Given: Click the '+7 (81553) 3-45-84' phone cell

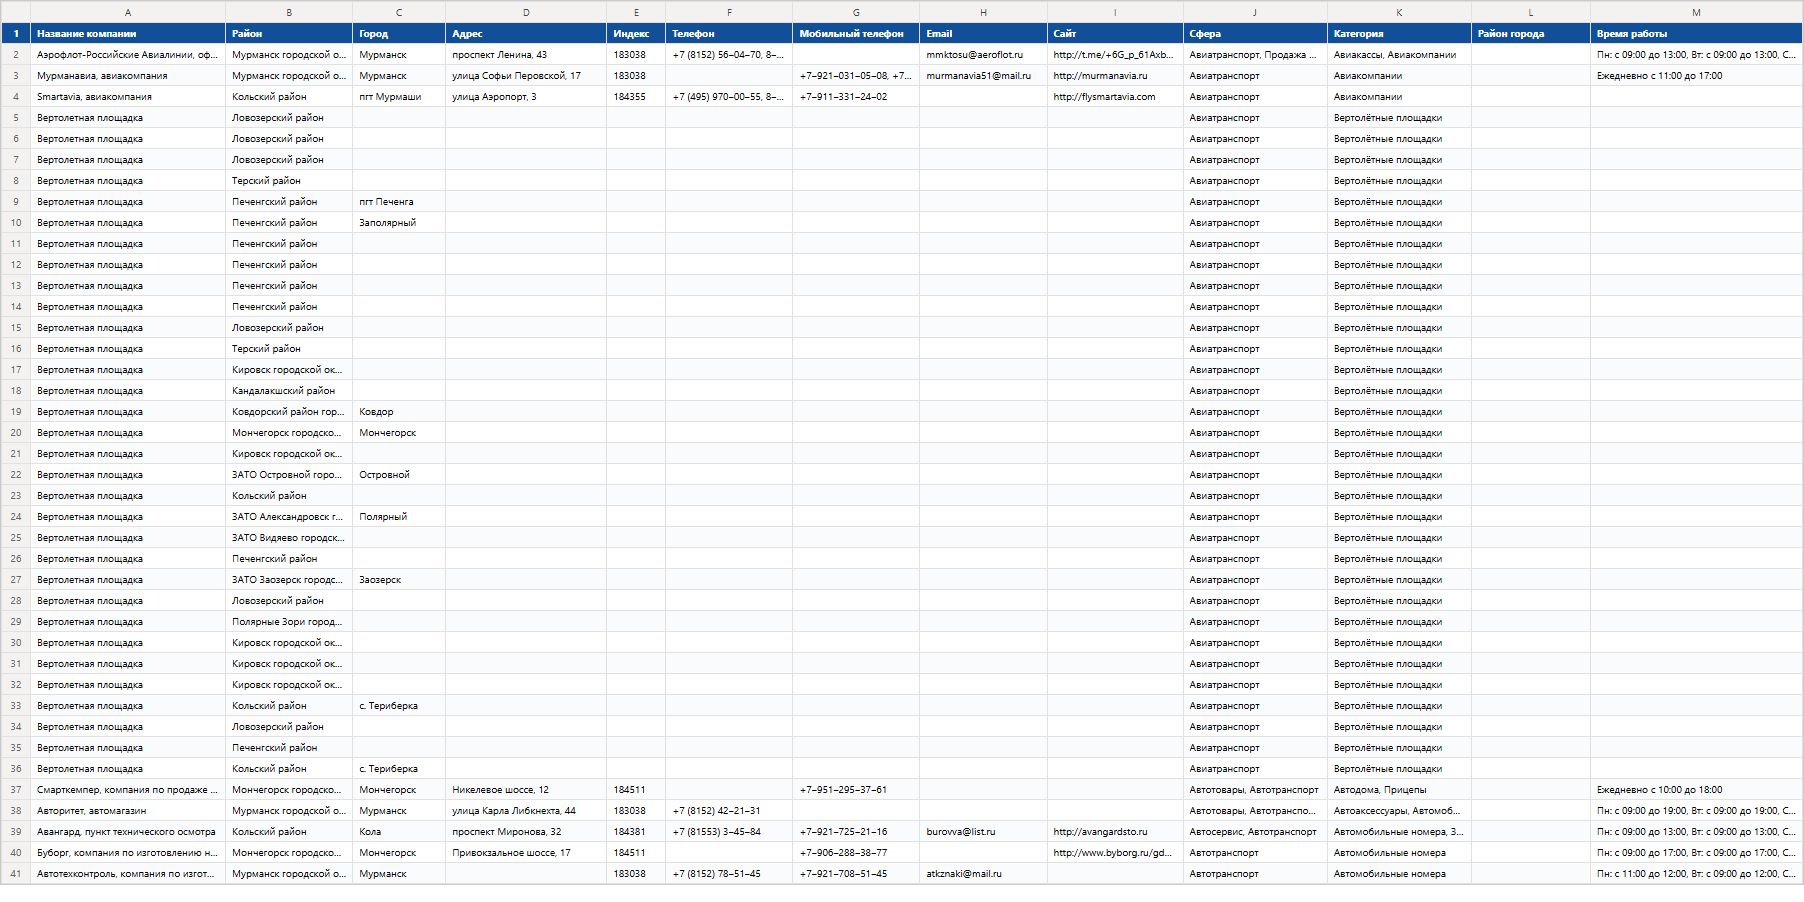Looking at the screenshot, I should click(x=729, y=832).
